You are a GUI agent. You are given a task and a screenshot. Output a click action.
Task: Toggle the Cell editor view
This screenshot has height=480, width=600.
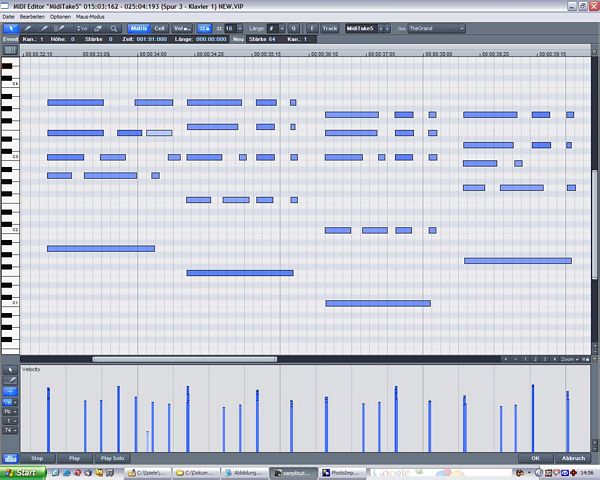coord(159,28)
